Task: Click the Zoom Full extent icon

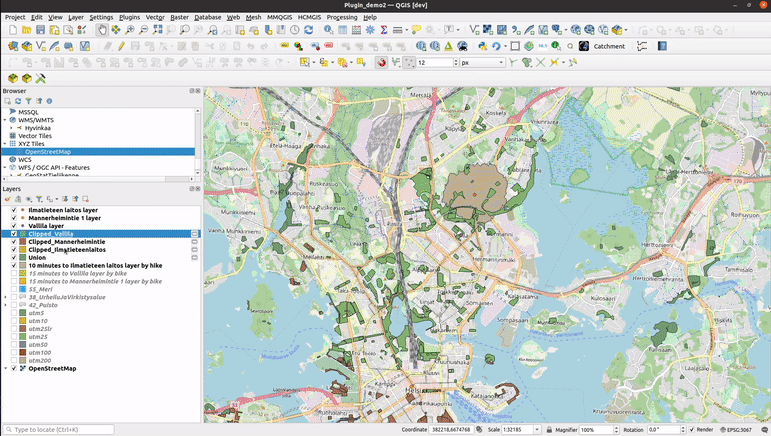Action: tap(157, 30)
